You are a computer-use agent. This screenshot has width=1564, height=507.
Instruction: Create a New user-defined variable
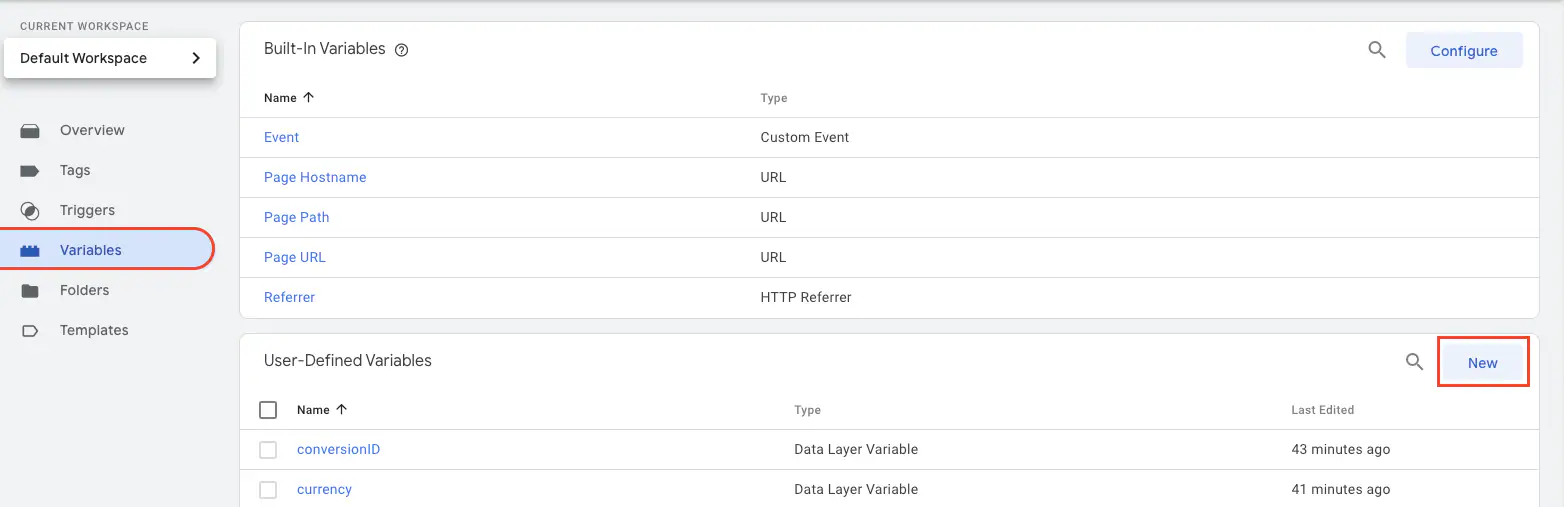(1483, 362)
